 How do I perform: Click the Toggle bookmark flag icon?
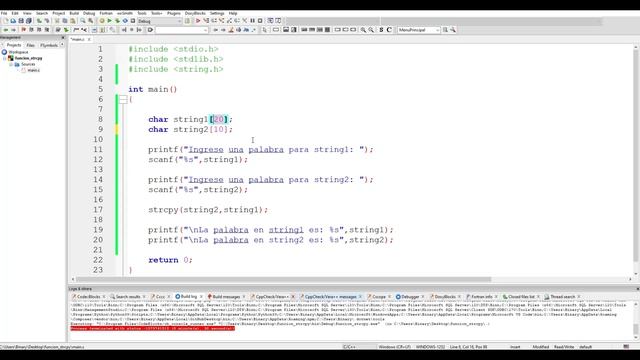tap(24, 30)
